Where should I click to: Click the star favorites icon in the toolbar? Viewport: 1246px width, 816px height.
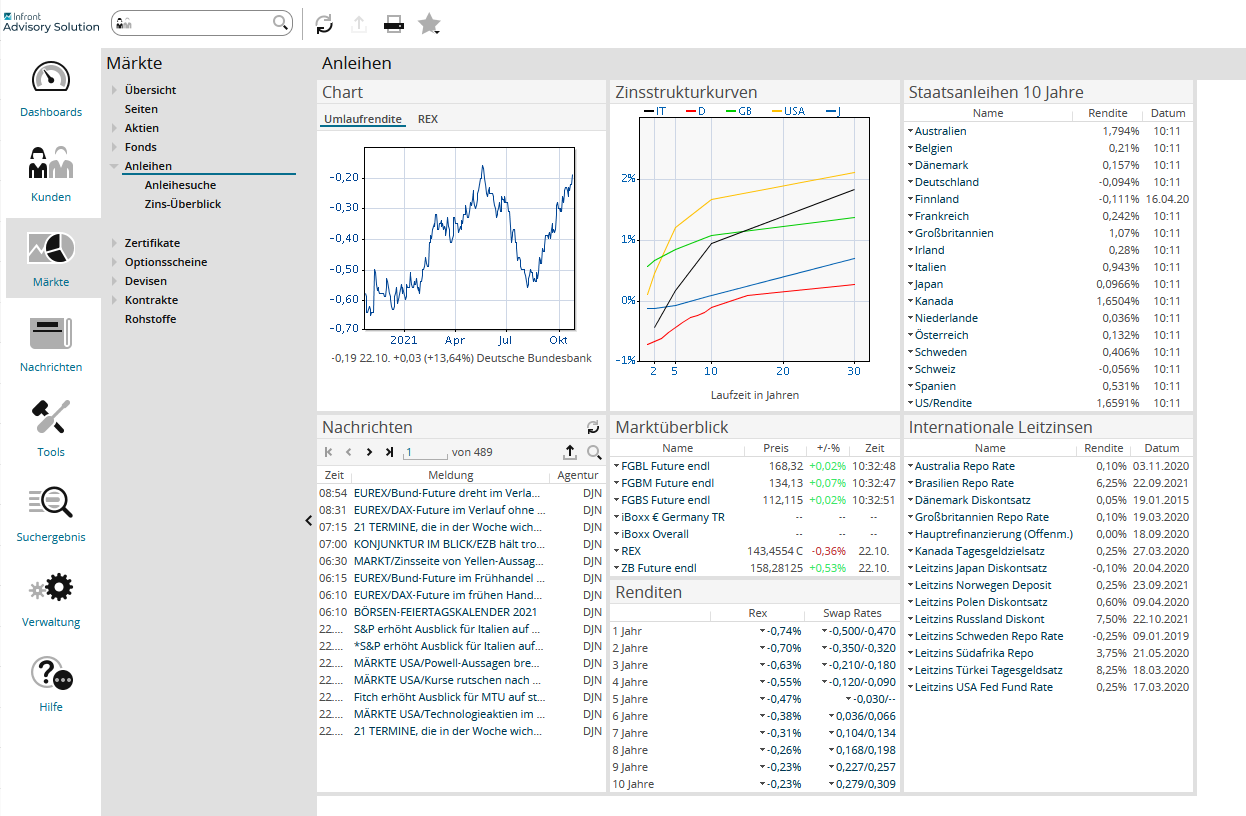[x=429, y=25]
